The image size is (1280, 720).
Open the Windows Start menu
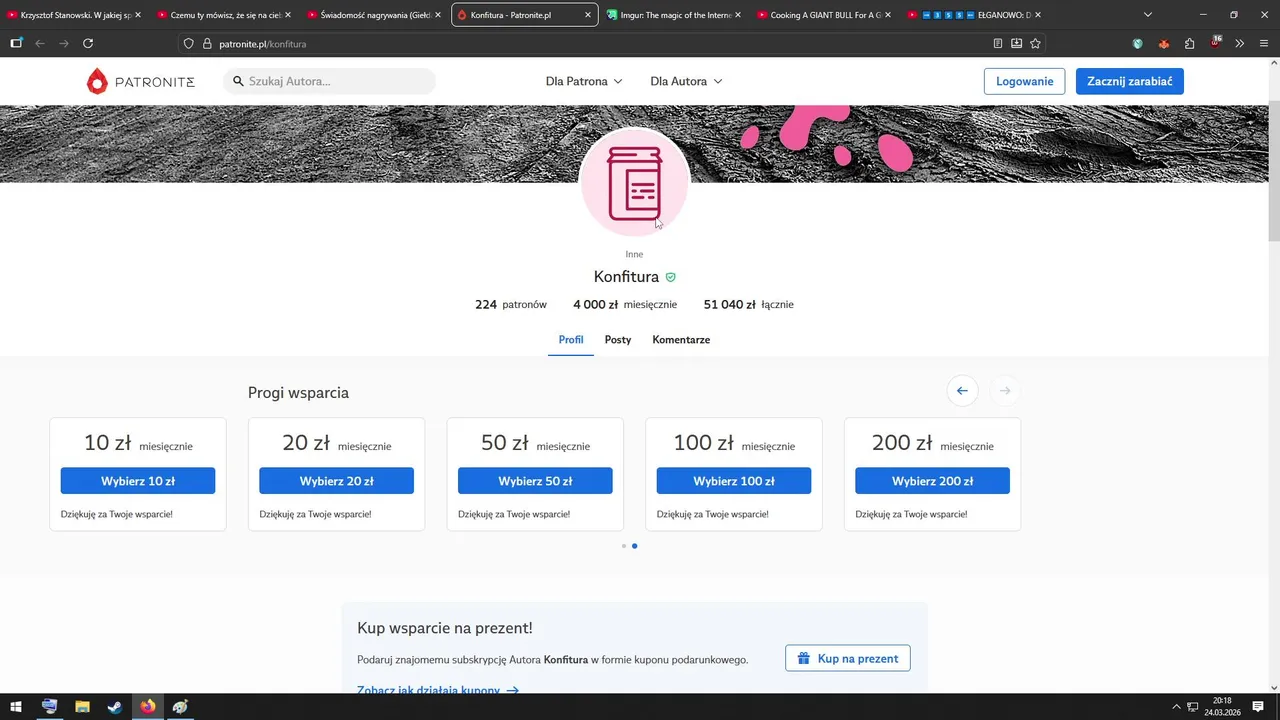16,707
